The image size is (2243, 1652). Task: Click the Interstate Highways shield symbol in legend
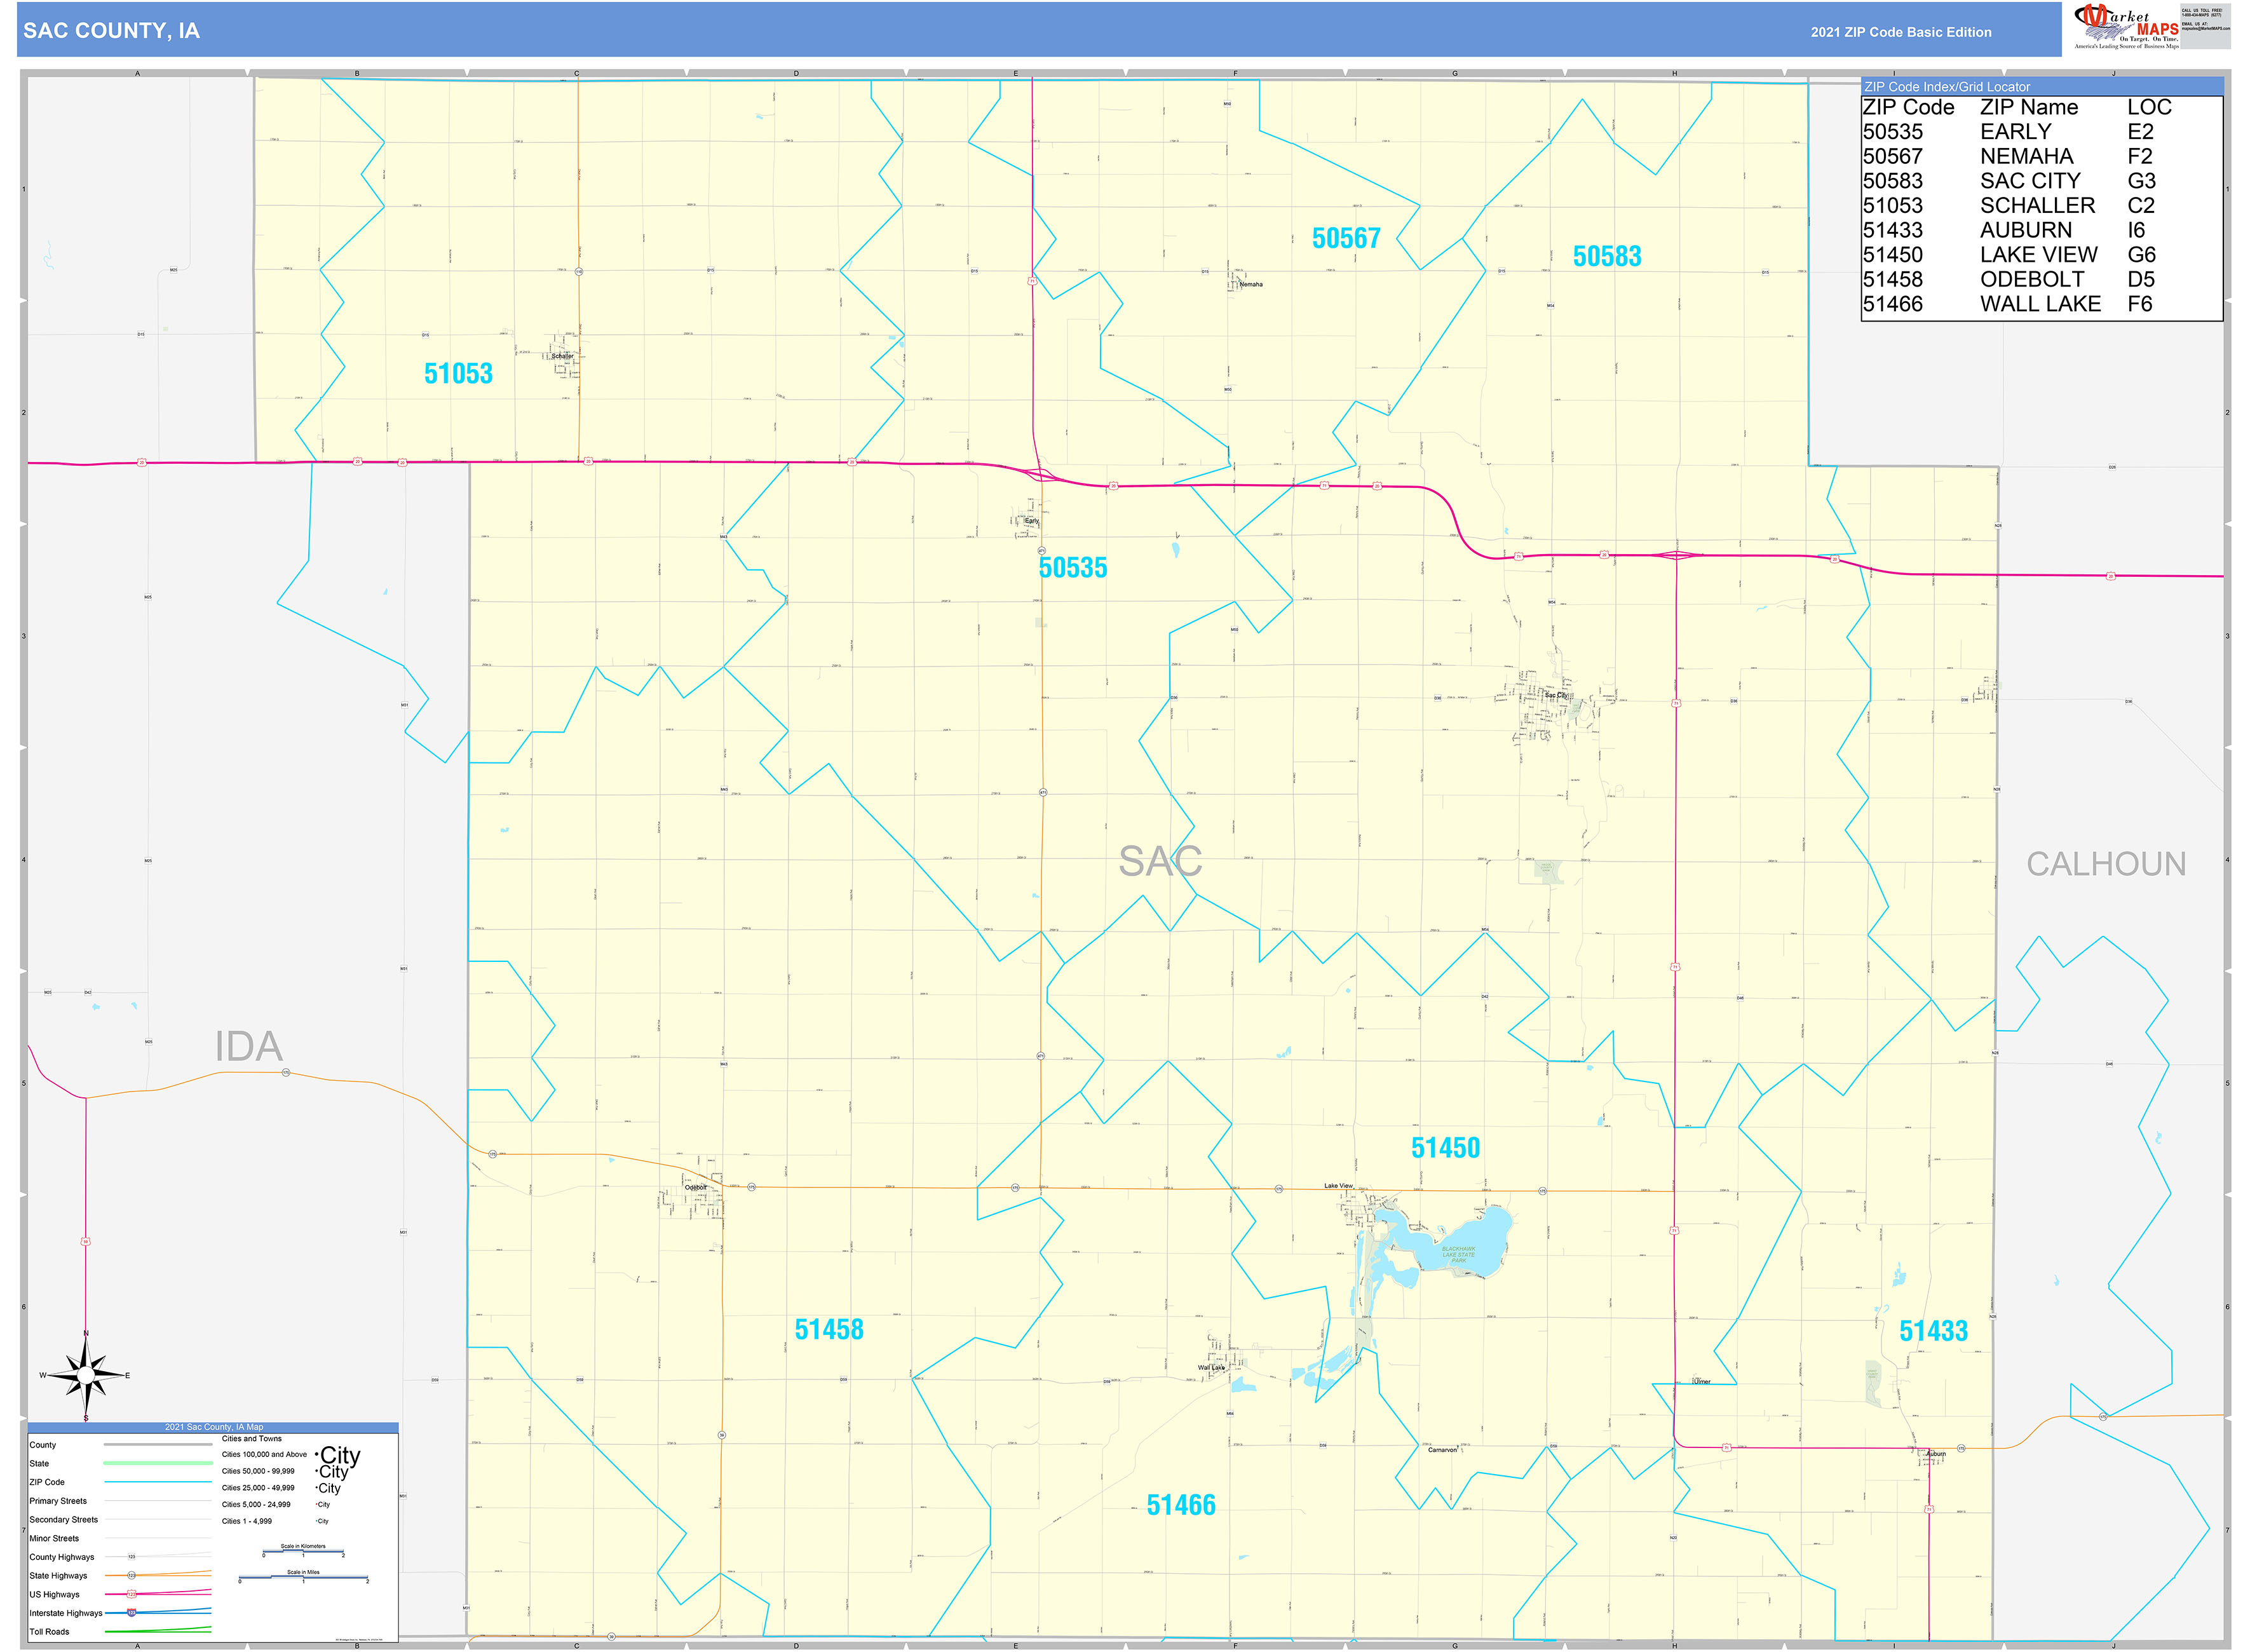tap(131, 1612)
